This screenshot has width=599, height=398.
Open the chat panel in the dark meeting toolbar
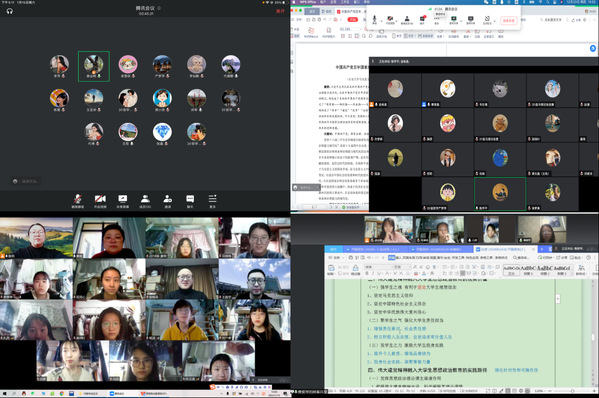click(x=190, y=199)
